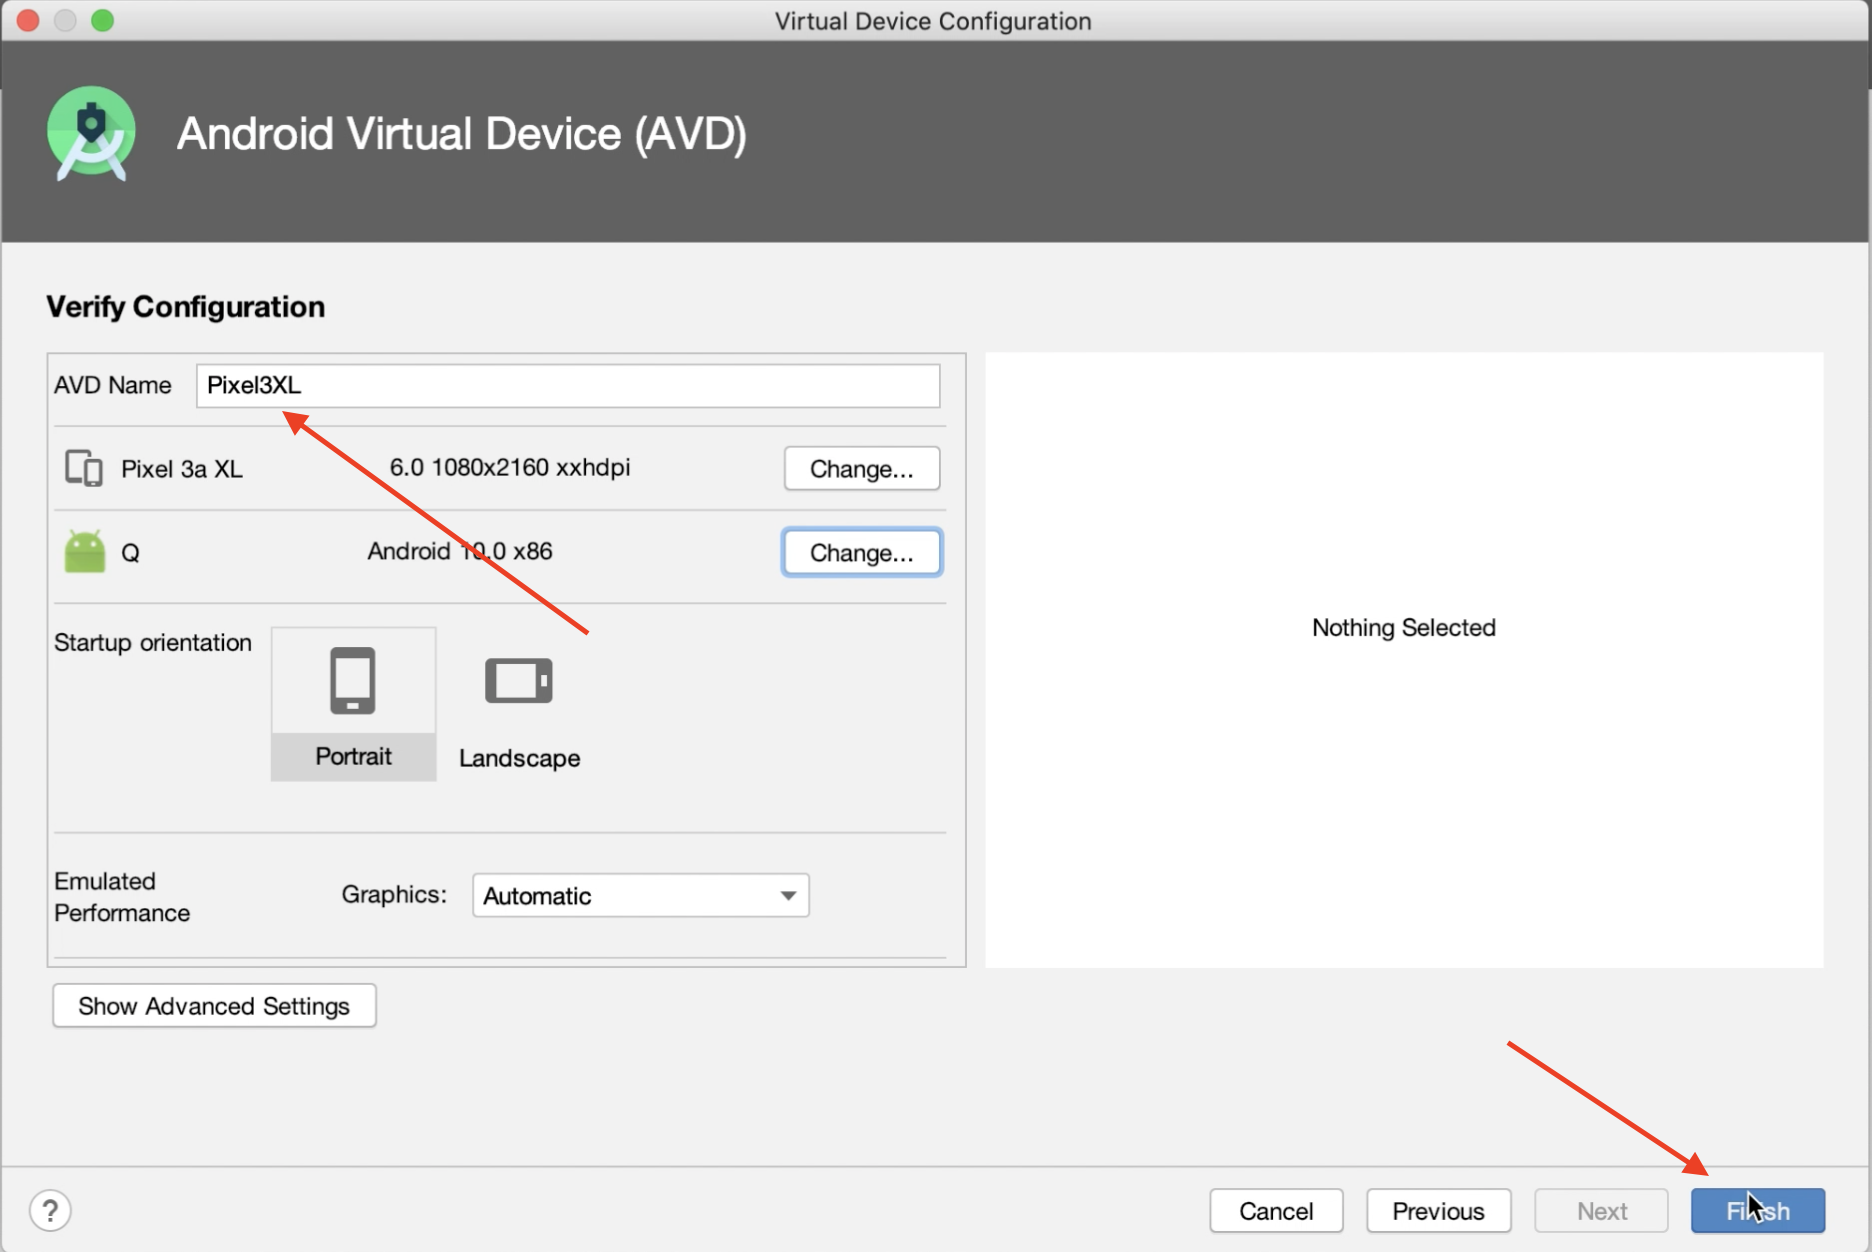Click the Pixel 3a XL device icon
1872x1252 pixels.
(x=84, y=468)
